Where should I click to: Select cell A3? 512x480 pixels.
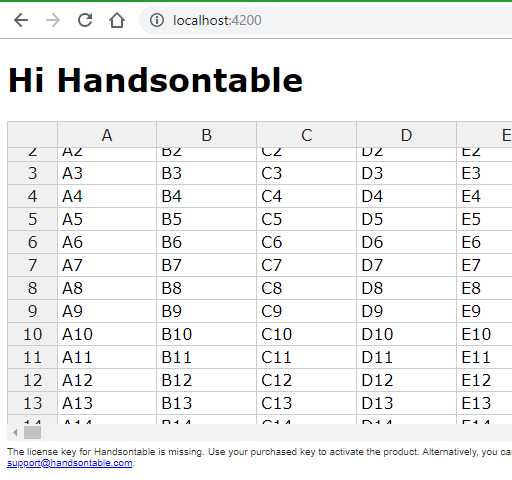tap(107, 173)
